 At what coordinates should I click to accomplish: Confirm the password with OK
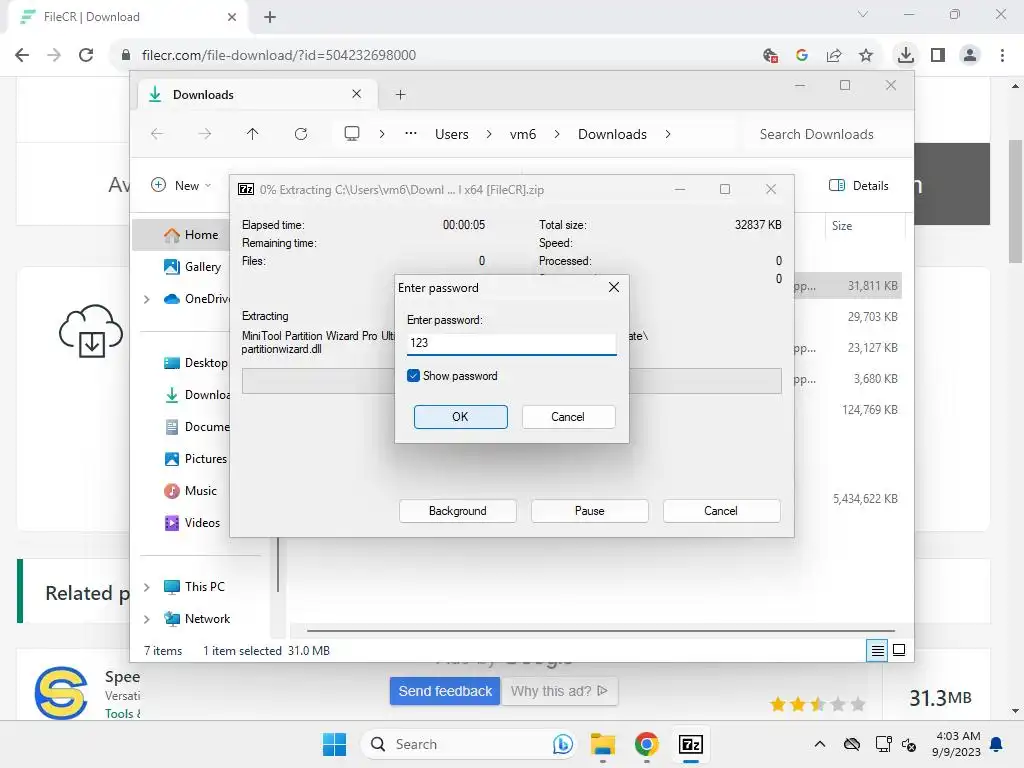460,417
